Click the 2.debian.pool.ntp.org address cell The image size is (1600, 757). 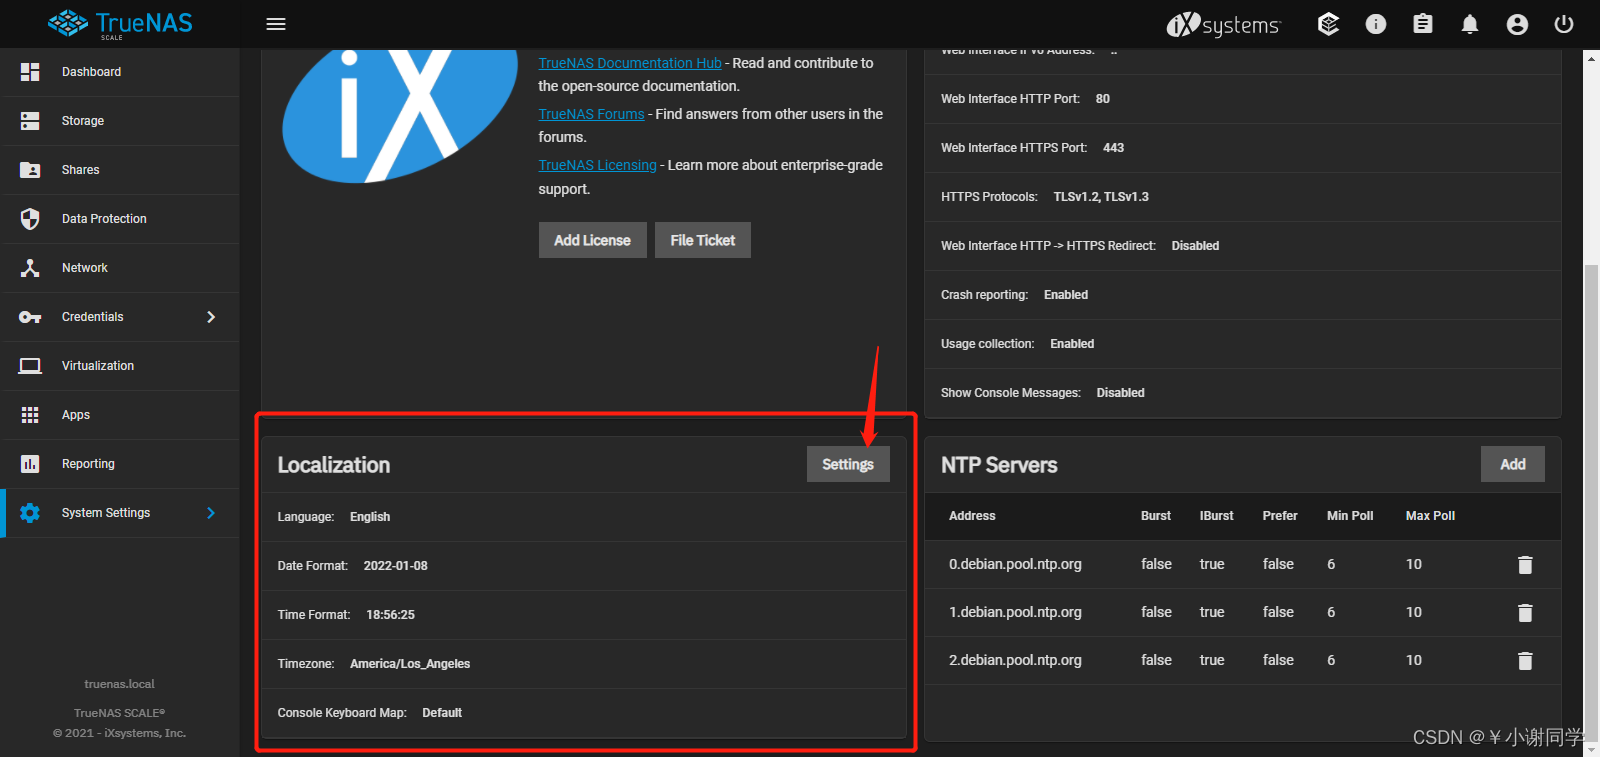1015,660
